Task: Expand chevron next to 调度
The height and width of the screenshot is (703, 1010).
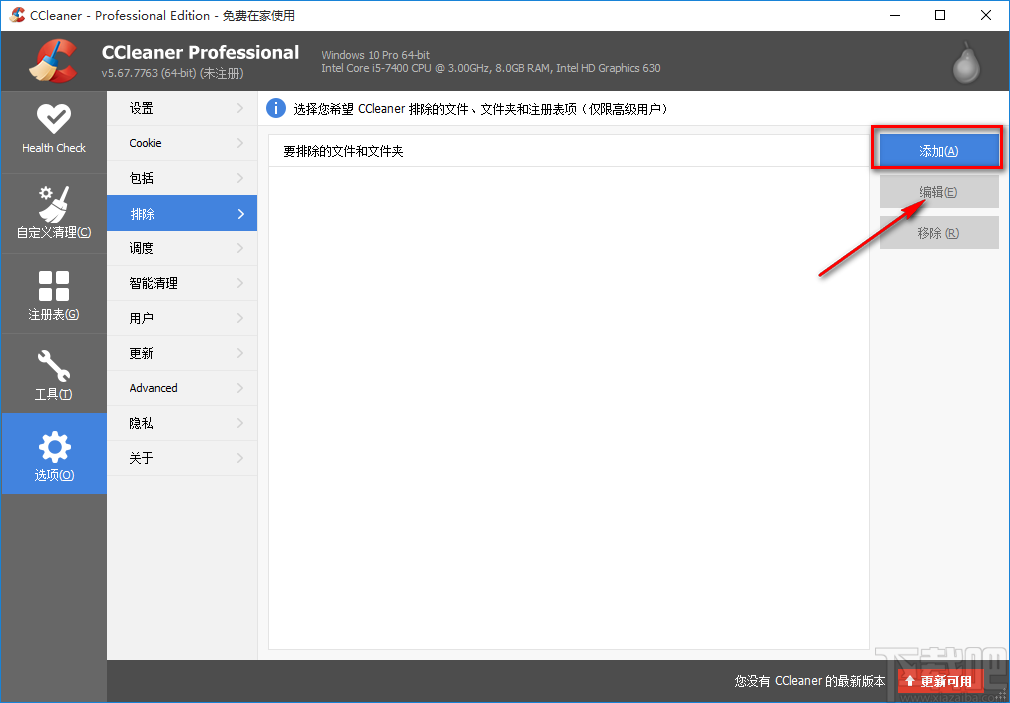Action: tap(240, 248)
